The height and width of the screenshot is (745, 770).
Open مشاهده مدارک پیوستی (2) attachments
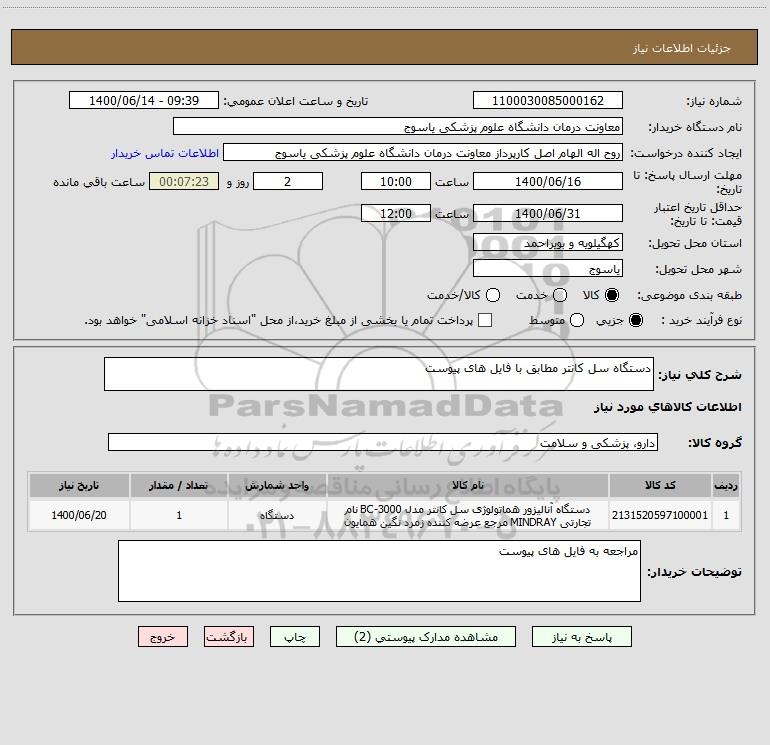(x=426, y=636)
